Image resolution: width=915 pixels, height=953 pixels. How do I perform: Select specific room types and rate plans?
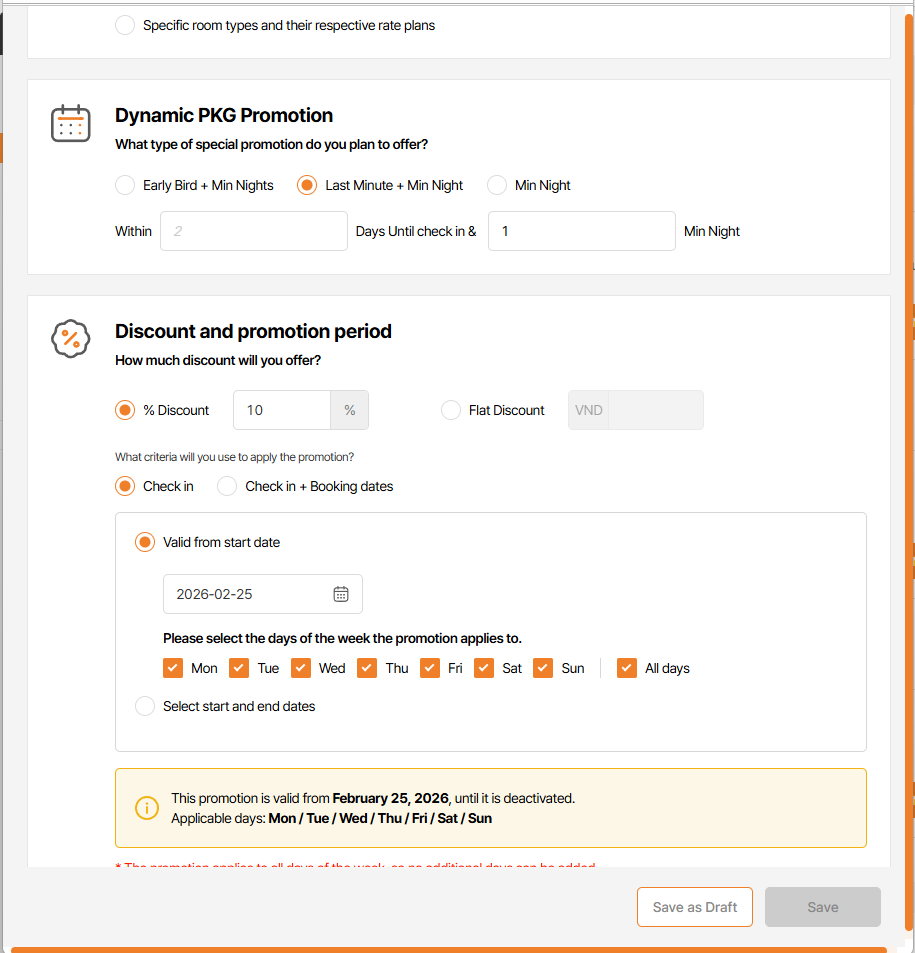125,25
